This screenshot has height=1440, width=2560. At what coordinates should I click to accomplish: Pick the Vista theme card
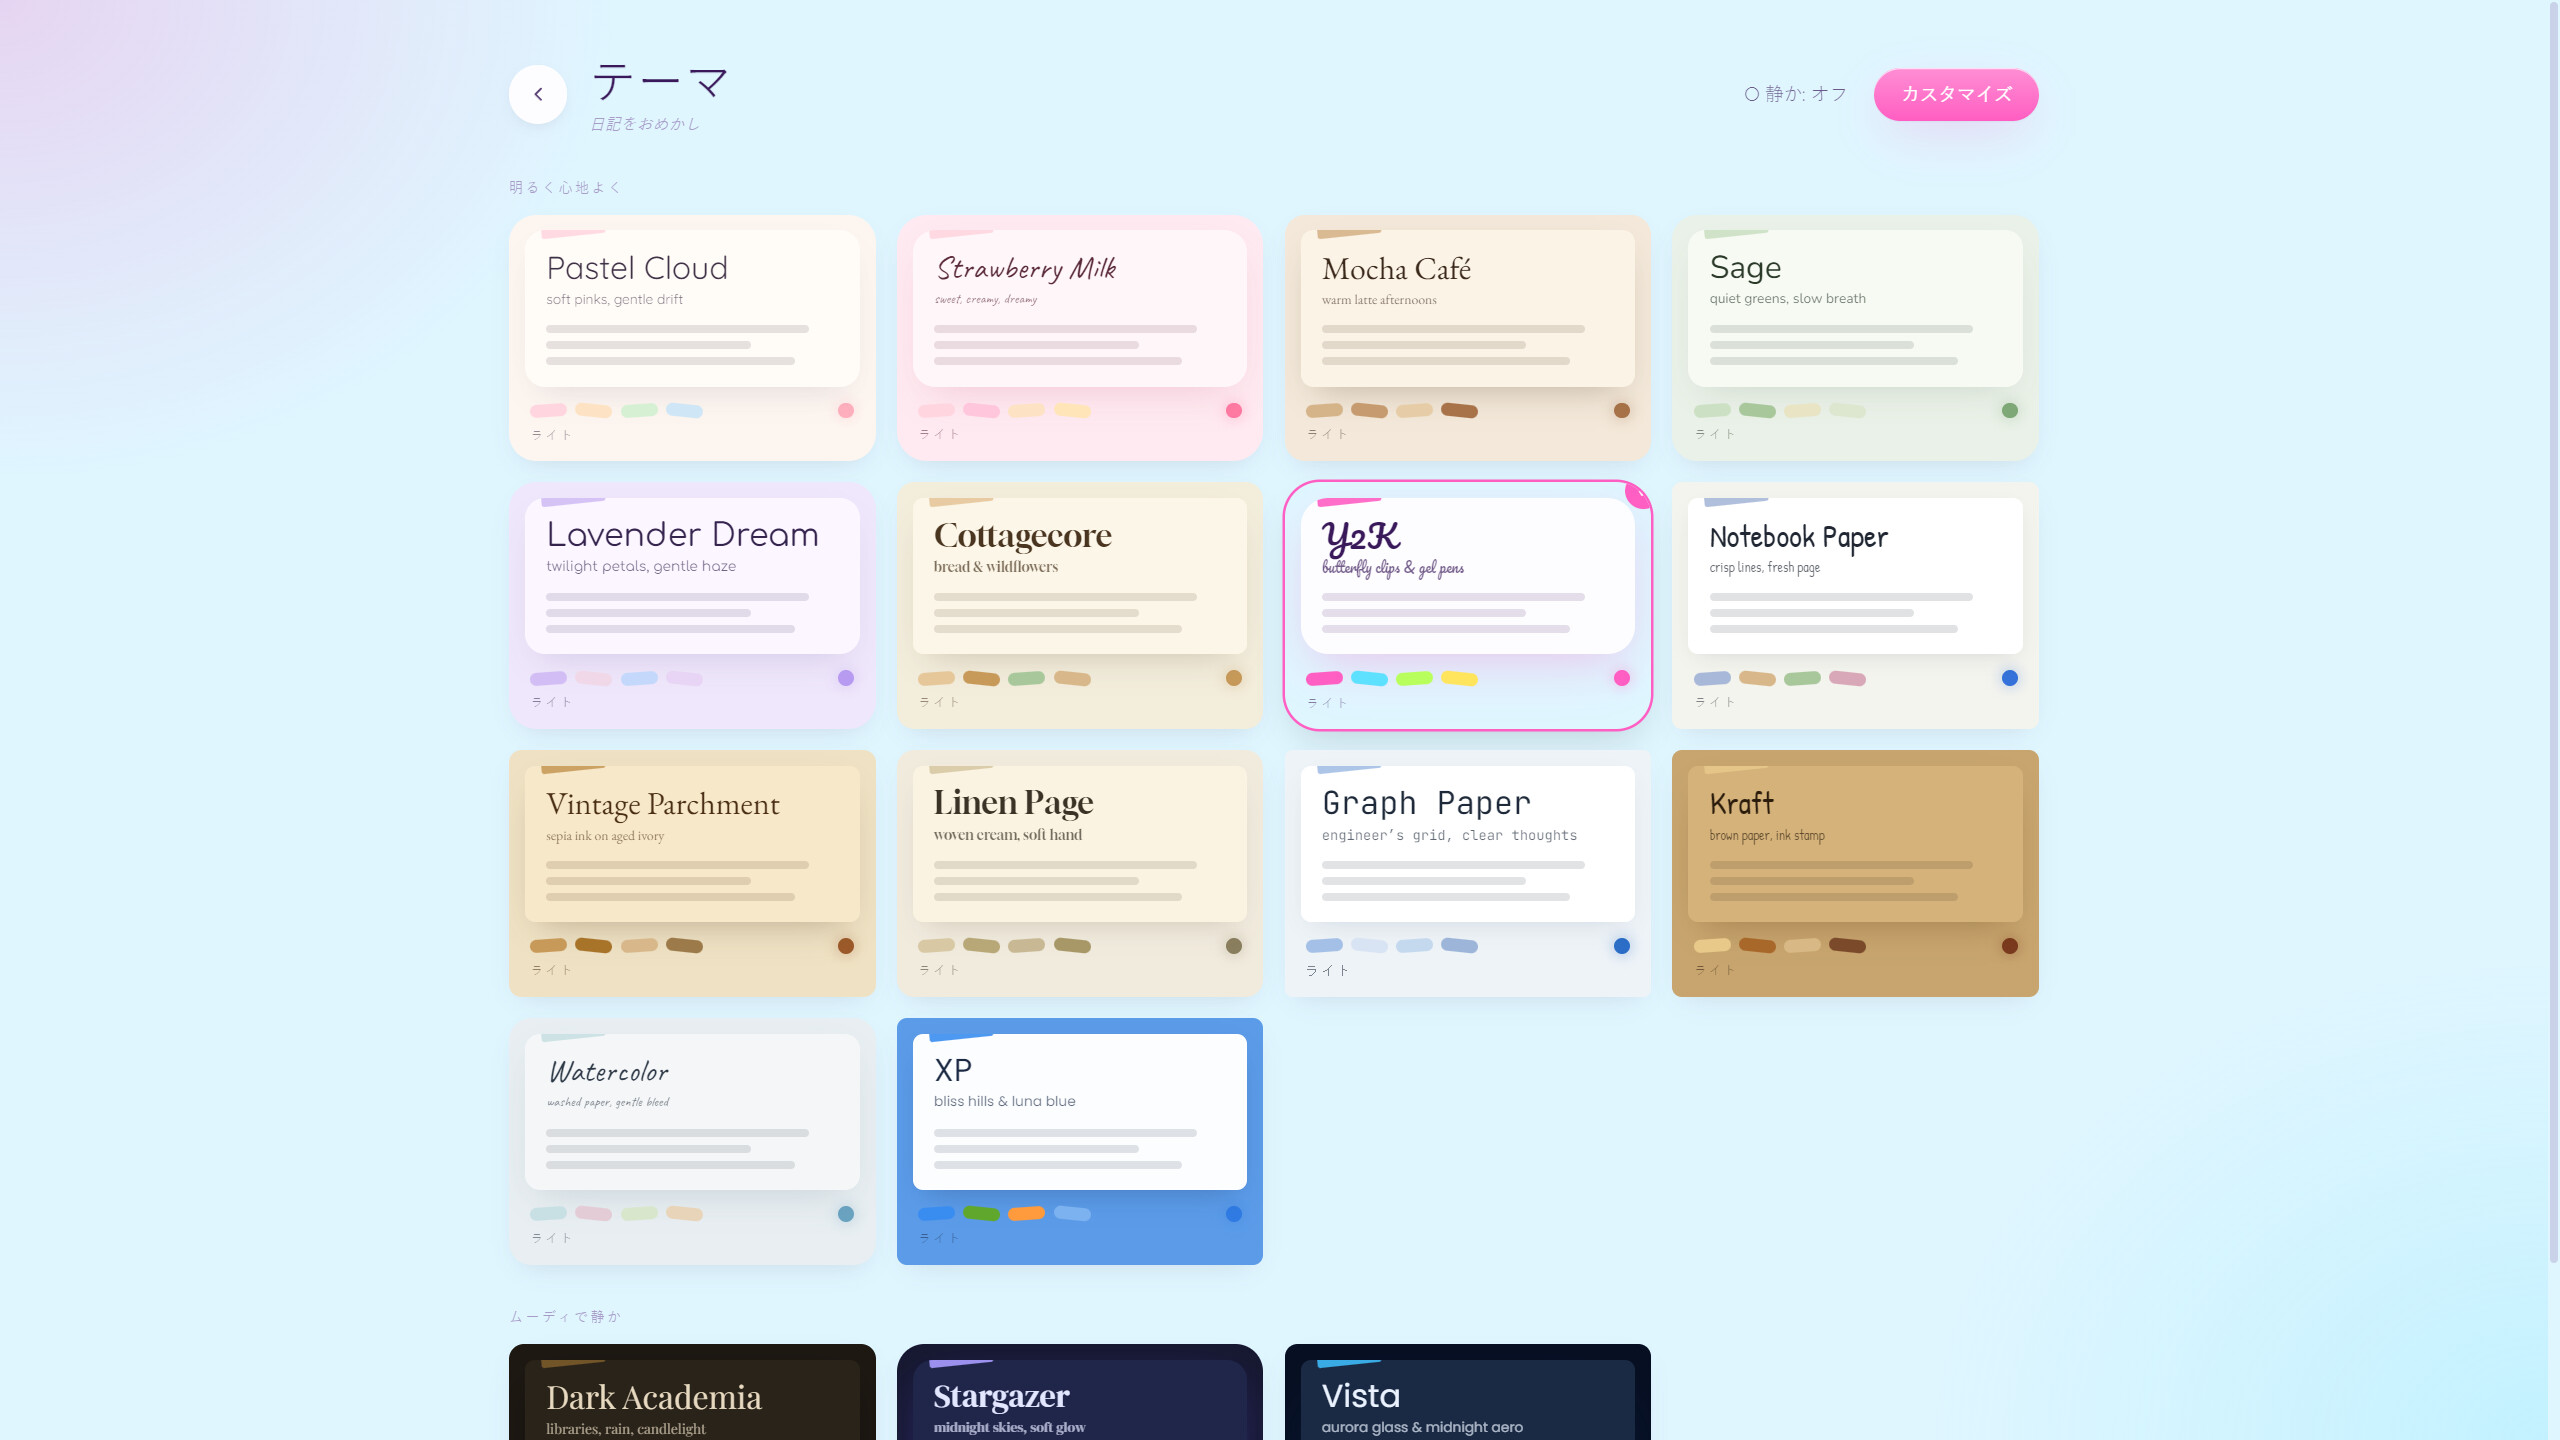tap(1467, 1392)
